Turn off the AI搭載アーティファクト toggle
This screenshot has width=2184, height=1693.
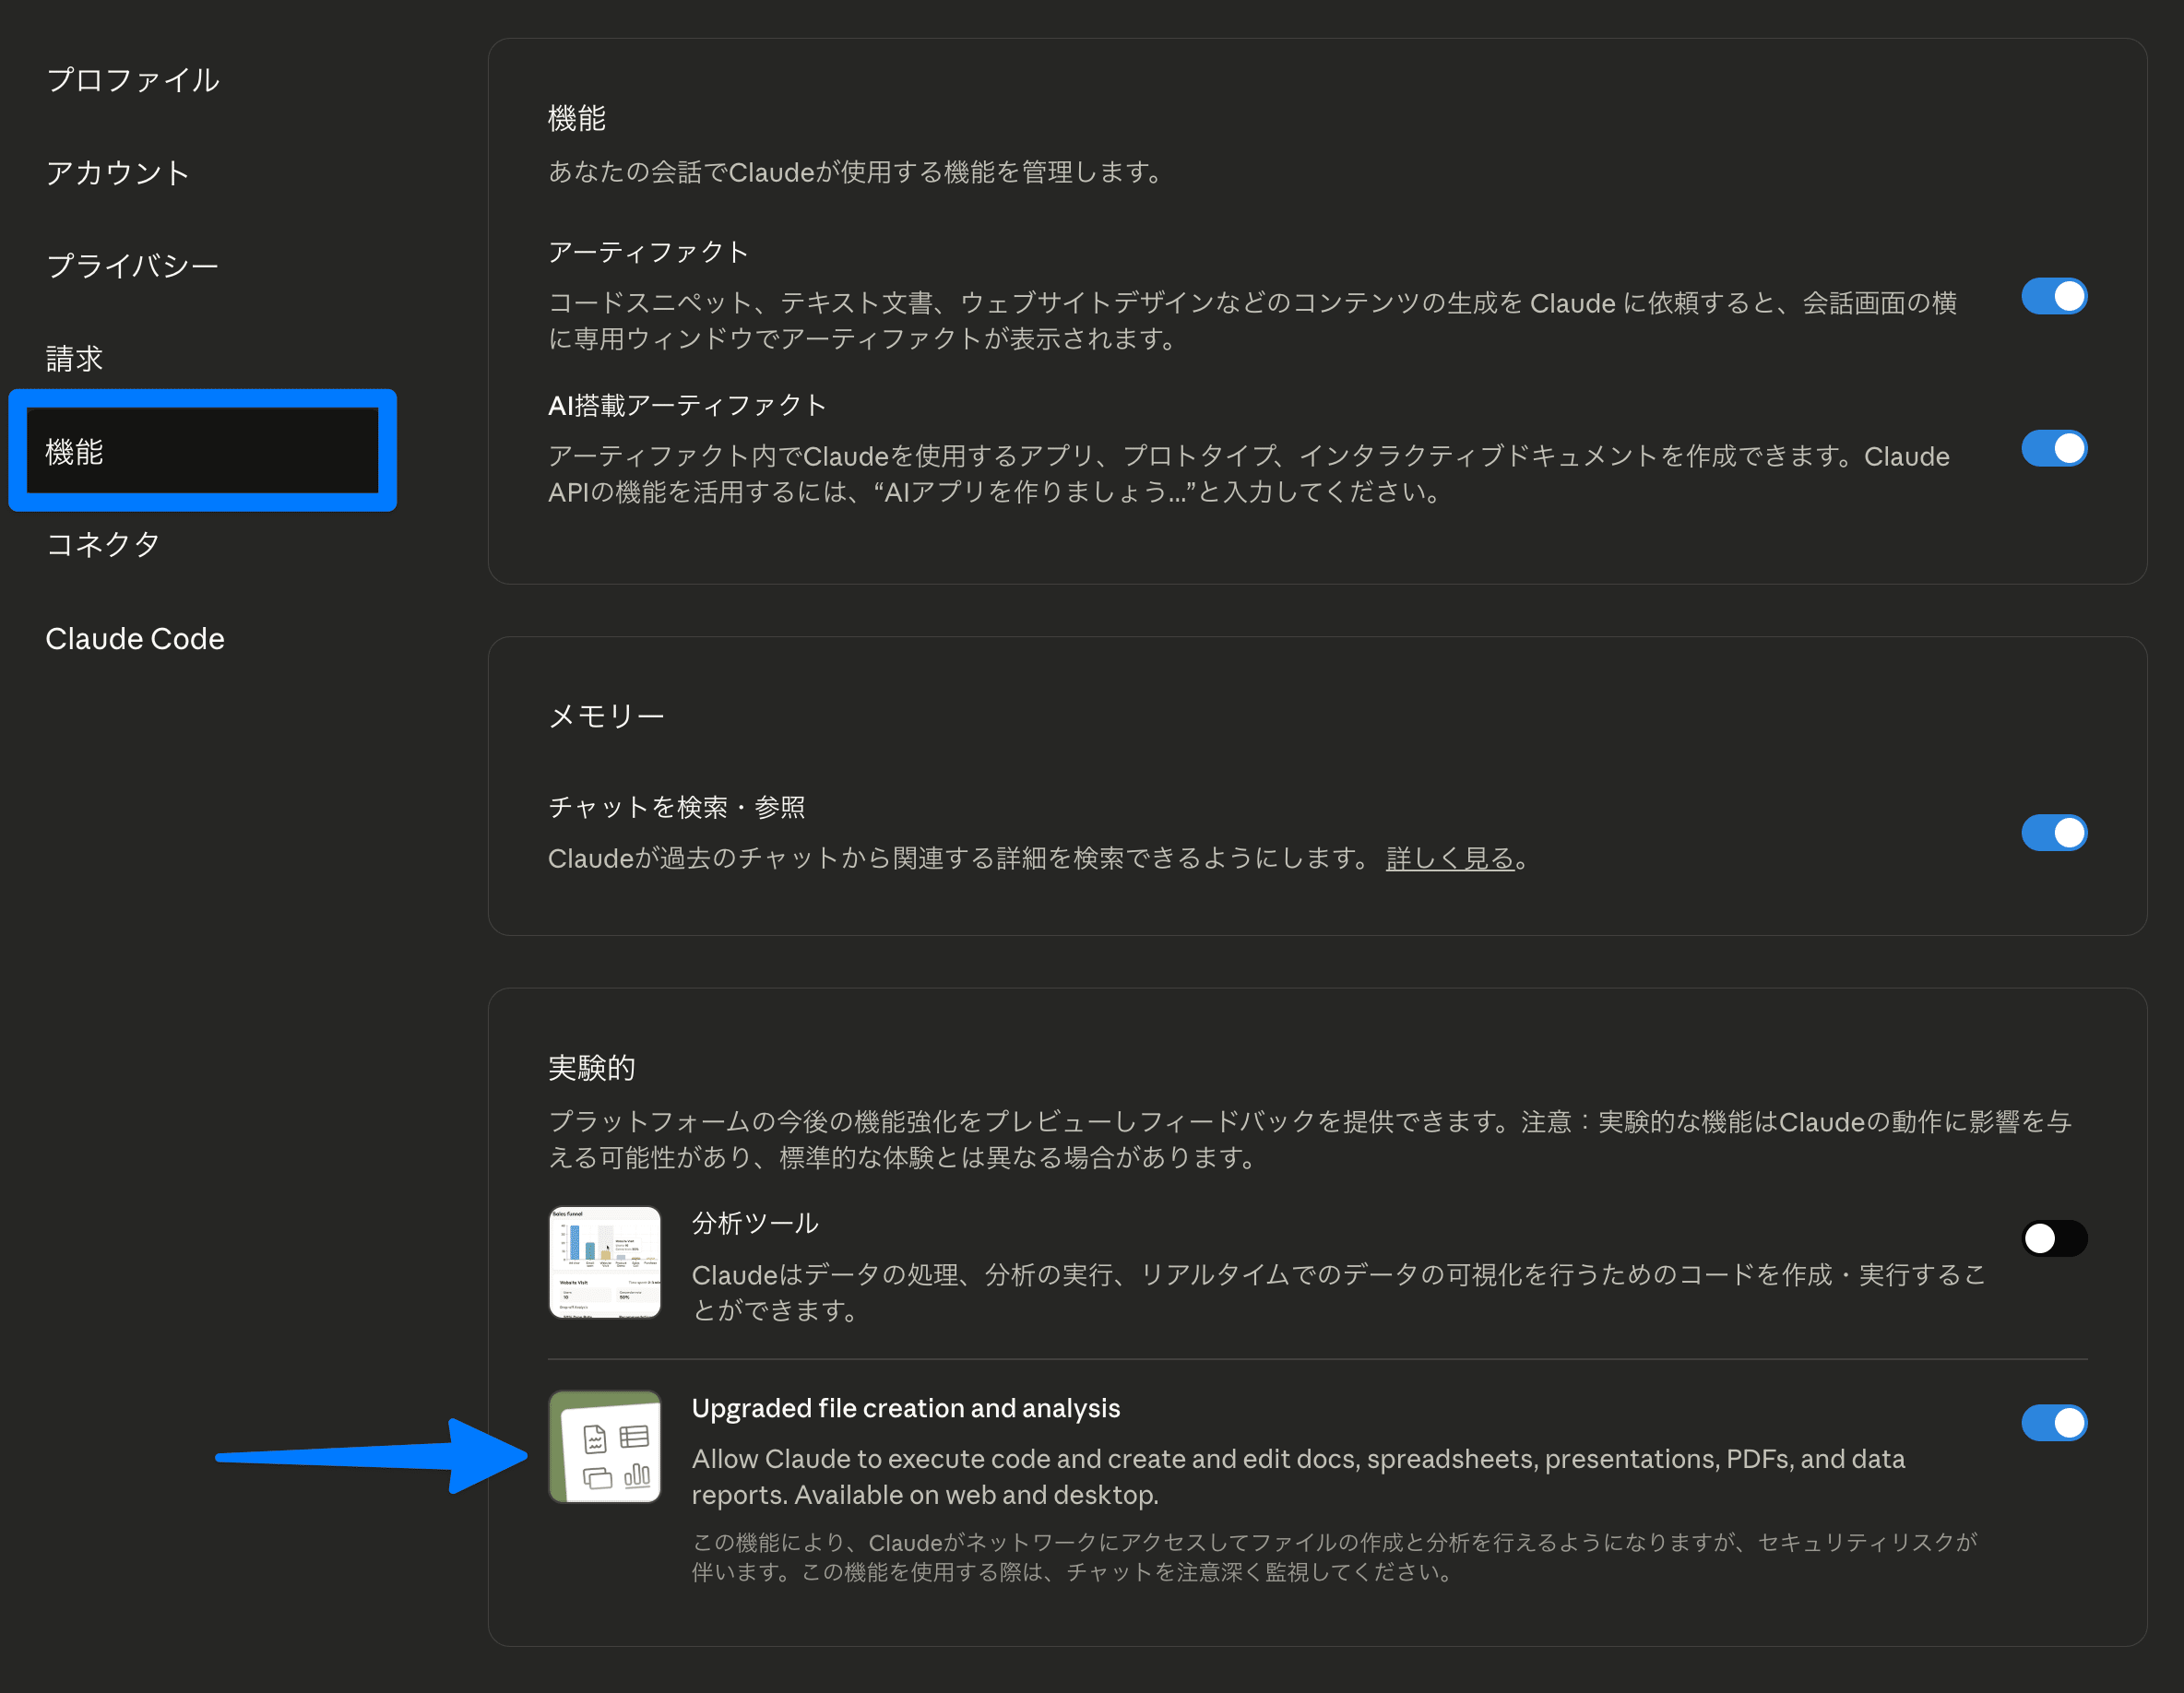(2053, 449)
